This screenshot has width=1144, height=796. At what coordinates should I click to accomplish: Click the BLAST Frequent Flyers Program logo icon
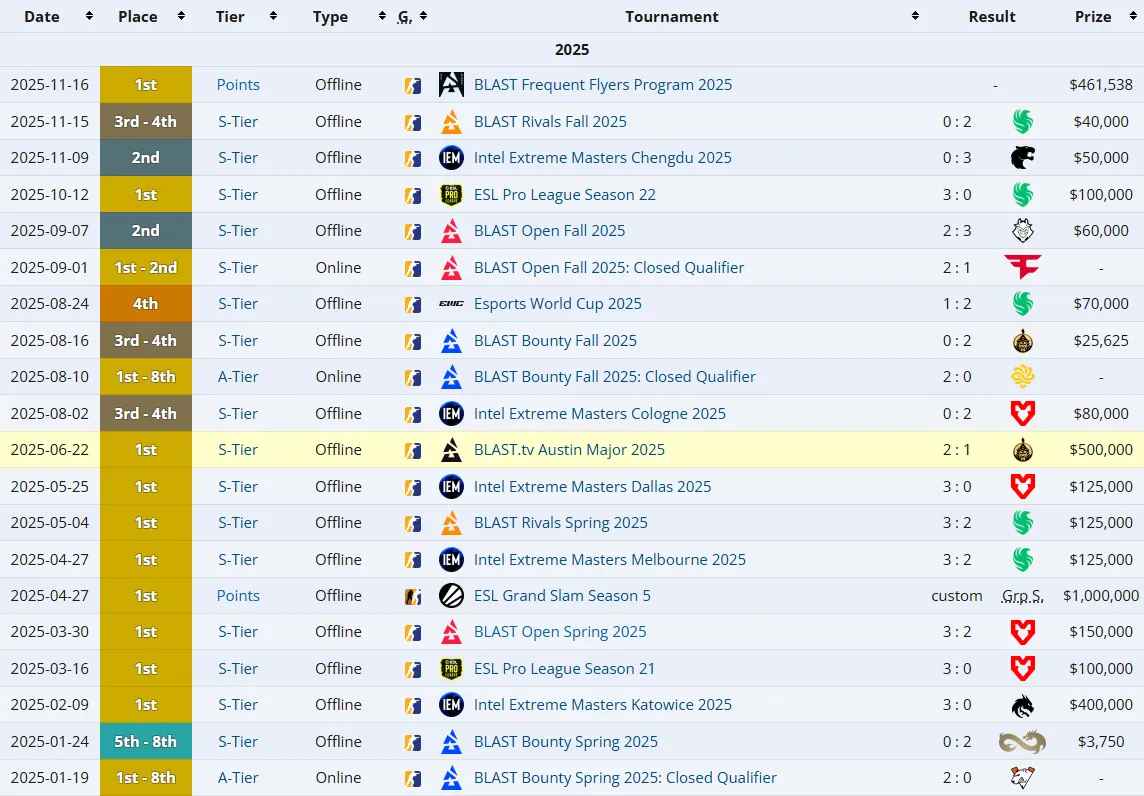(x=451, y=85)
